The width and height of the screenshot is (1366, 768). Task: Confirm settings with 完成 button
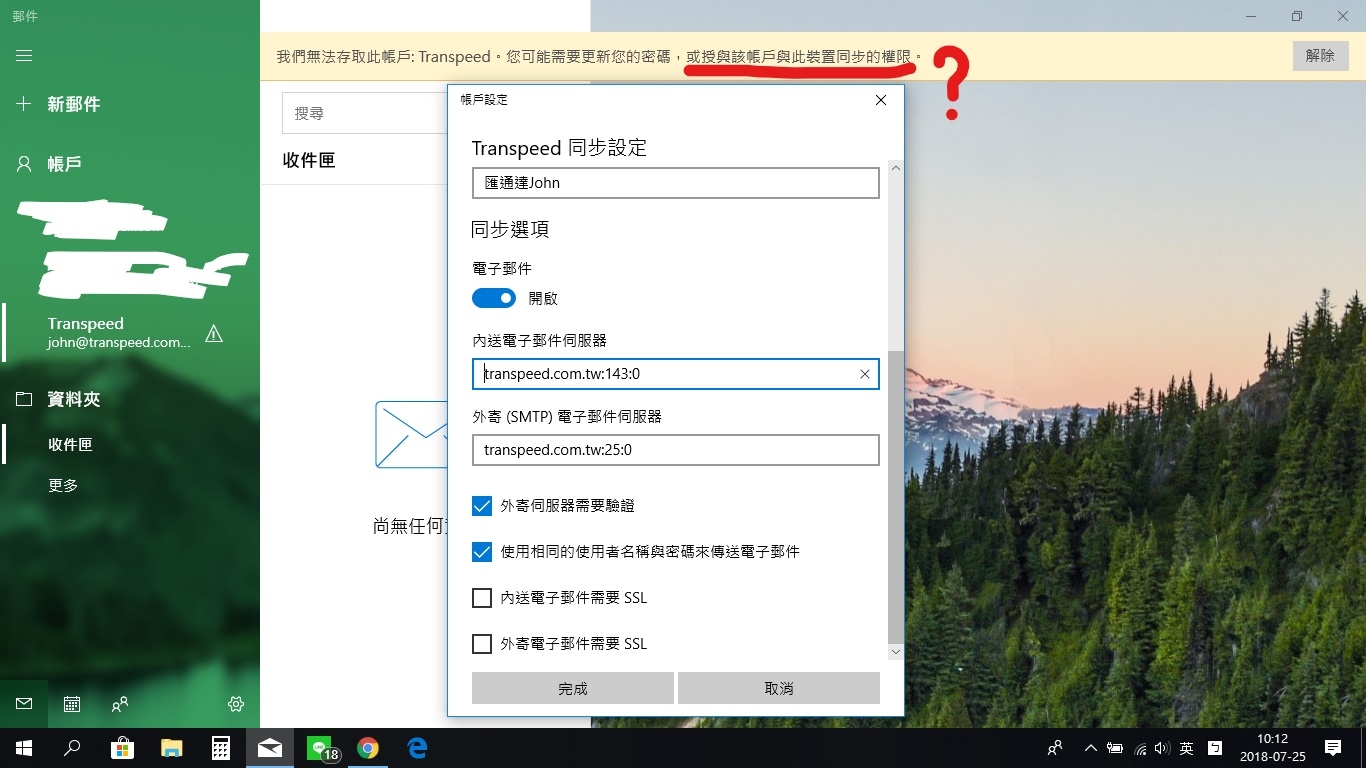coord(573,688)
